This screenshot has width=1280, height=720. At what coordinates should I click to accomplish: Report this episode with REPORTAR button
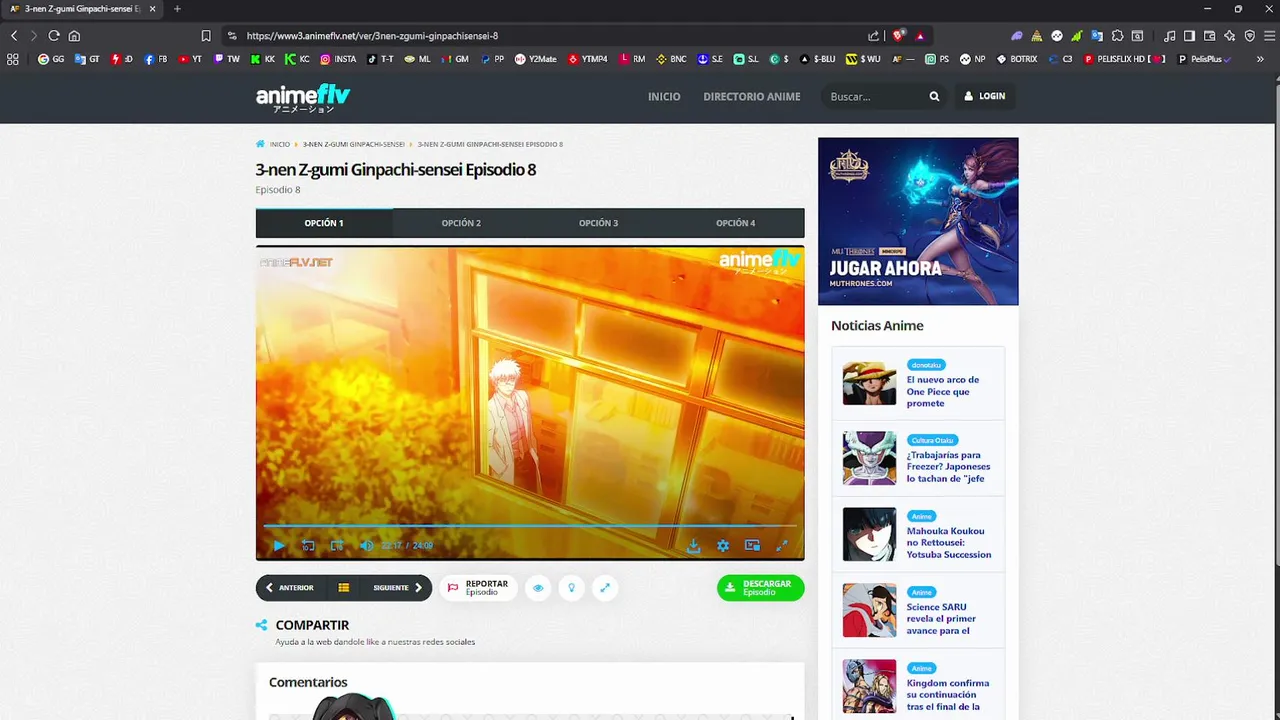(478, 588)
